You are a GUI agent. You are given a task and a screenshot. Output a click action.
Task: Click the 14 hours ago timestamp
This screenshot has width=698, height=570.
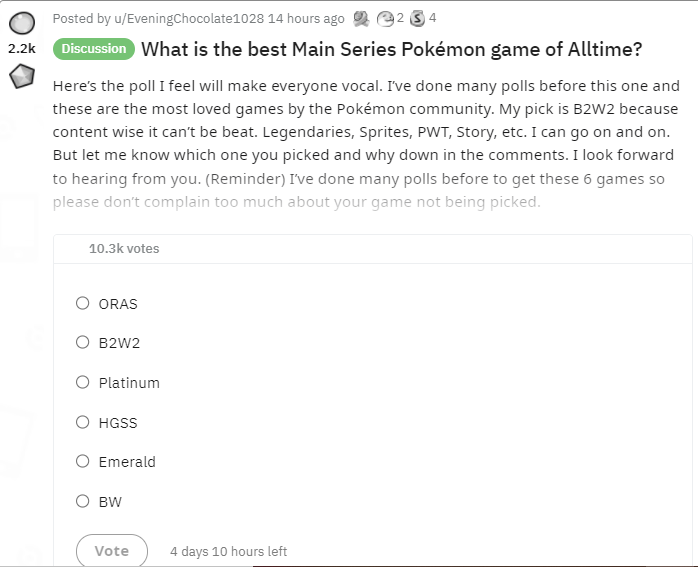pos(306,18)
